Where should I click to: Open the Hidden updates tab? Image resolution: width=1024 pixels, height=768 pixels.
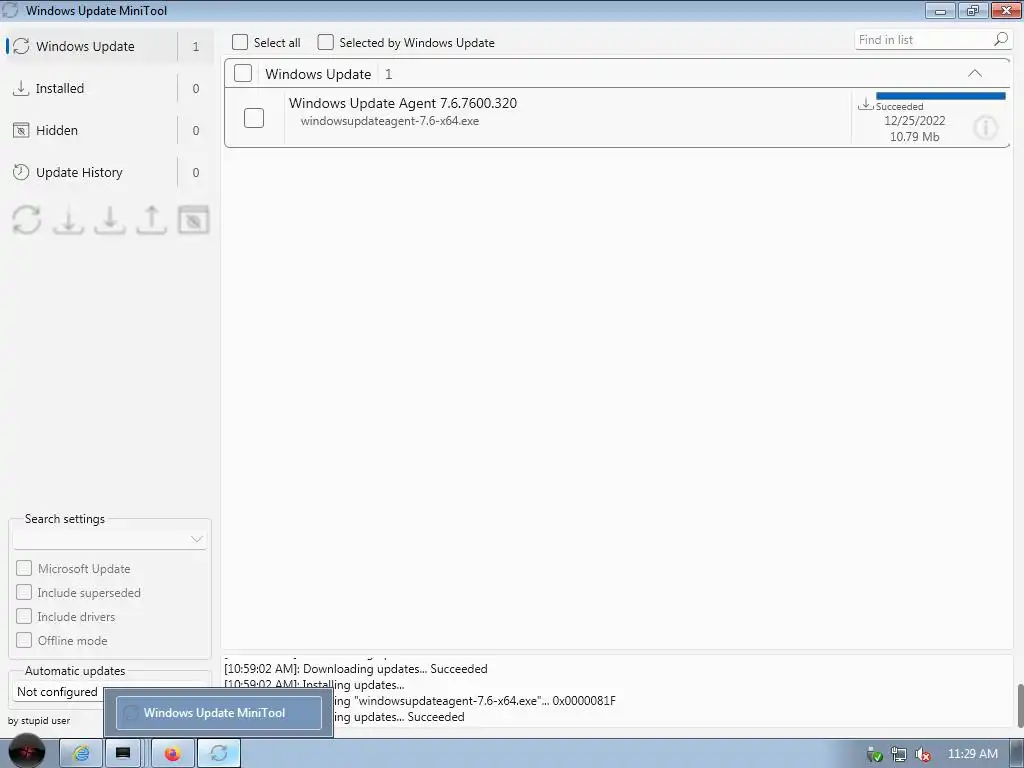110,131
